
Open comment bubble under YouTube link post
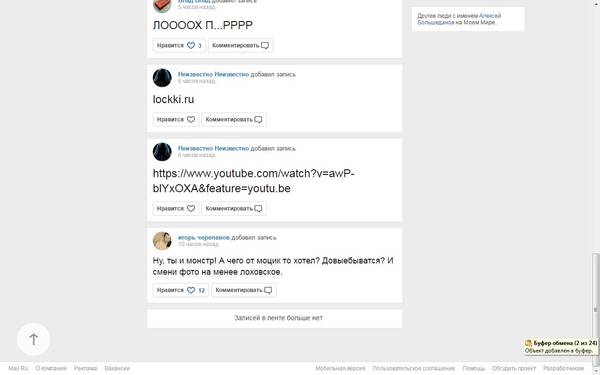258,209
